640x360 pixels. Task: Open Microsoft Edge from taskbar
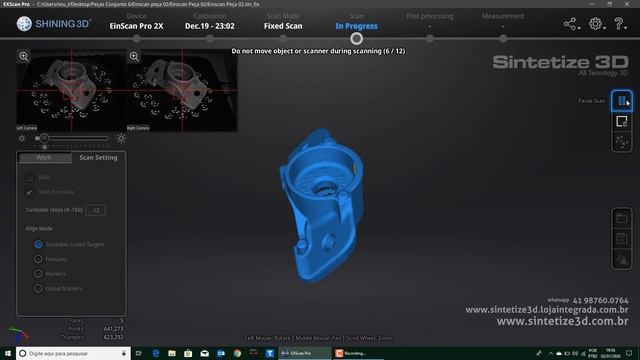(x=156, y=353)
